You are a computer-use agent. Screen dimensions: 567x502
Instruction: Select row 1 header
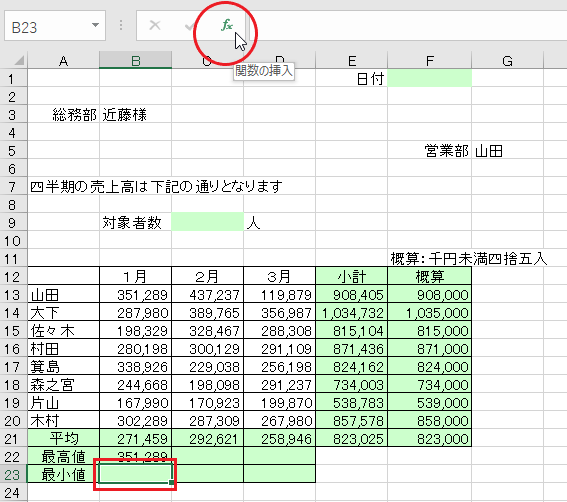13,78
